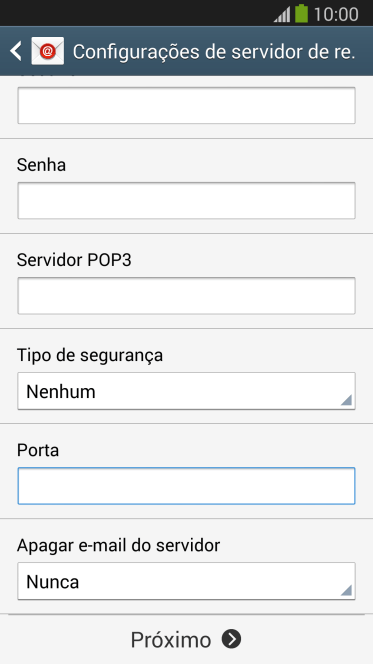Tap the Porta label
This screenshot has width=373, height=664.
[x=38, y=450]
